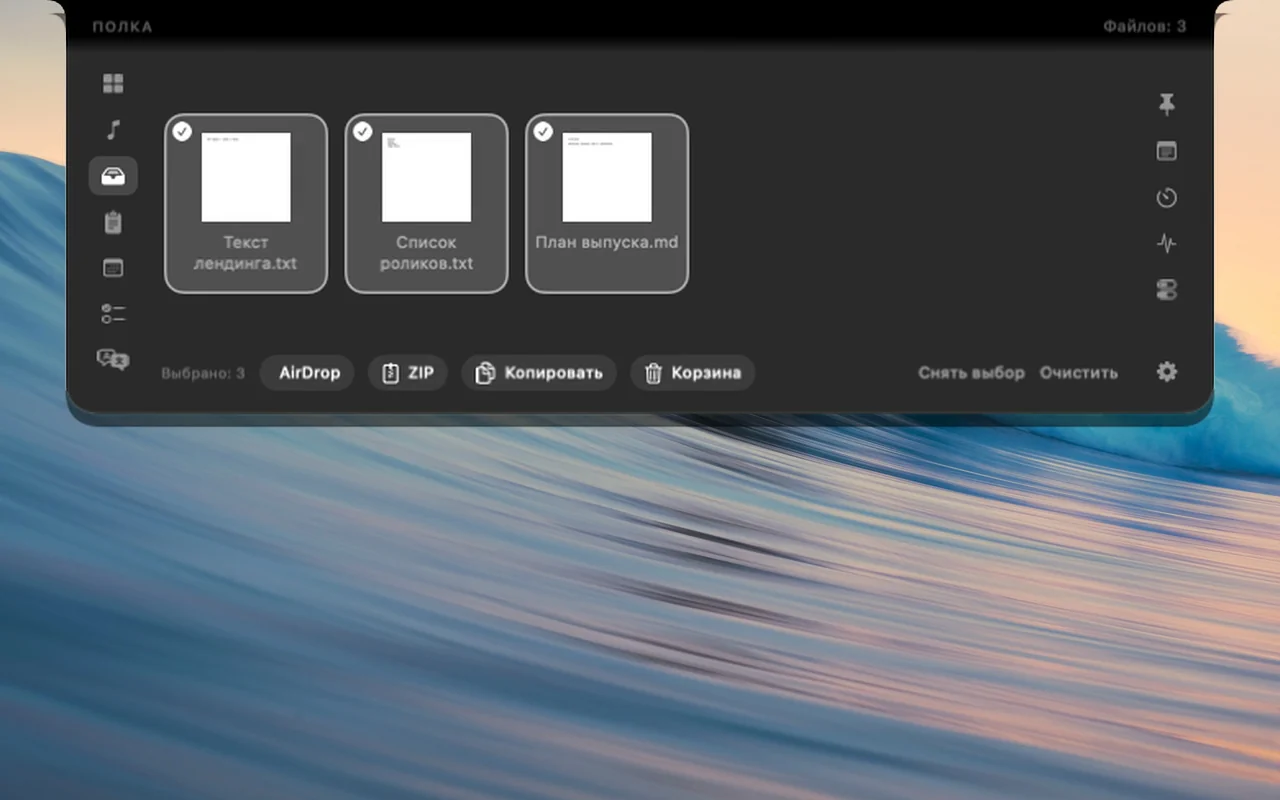This screenshot has width=1280, height=800.
Task: Share selected files via AirDrop button
Action: [307, 373]
